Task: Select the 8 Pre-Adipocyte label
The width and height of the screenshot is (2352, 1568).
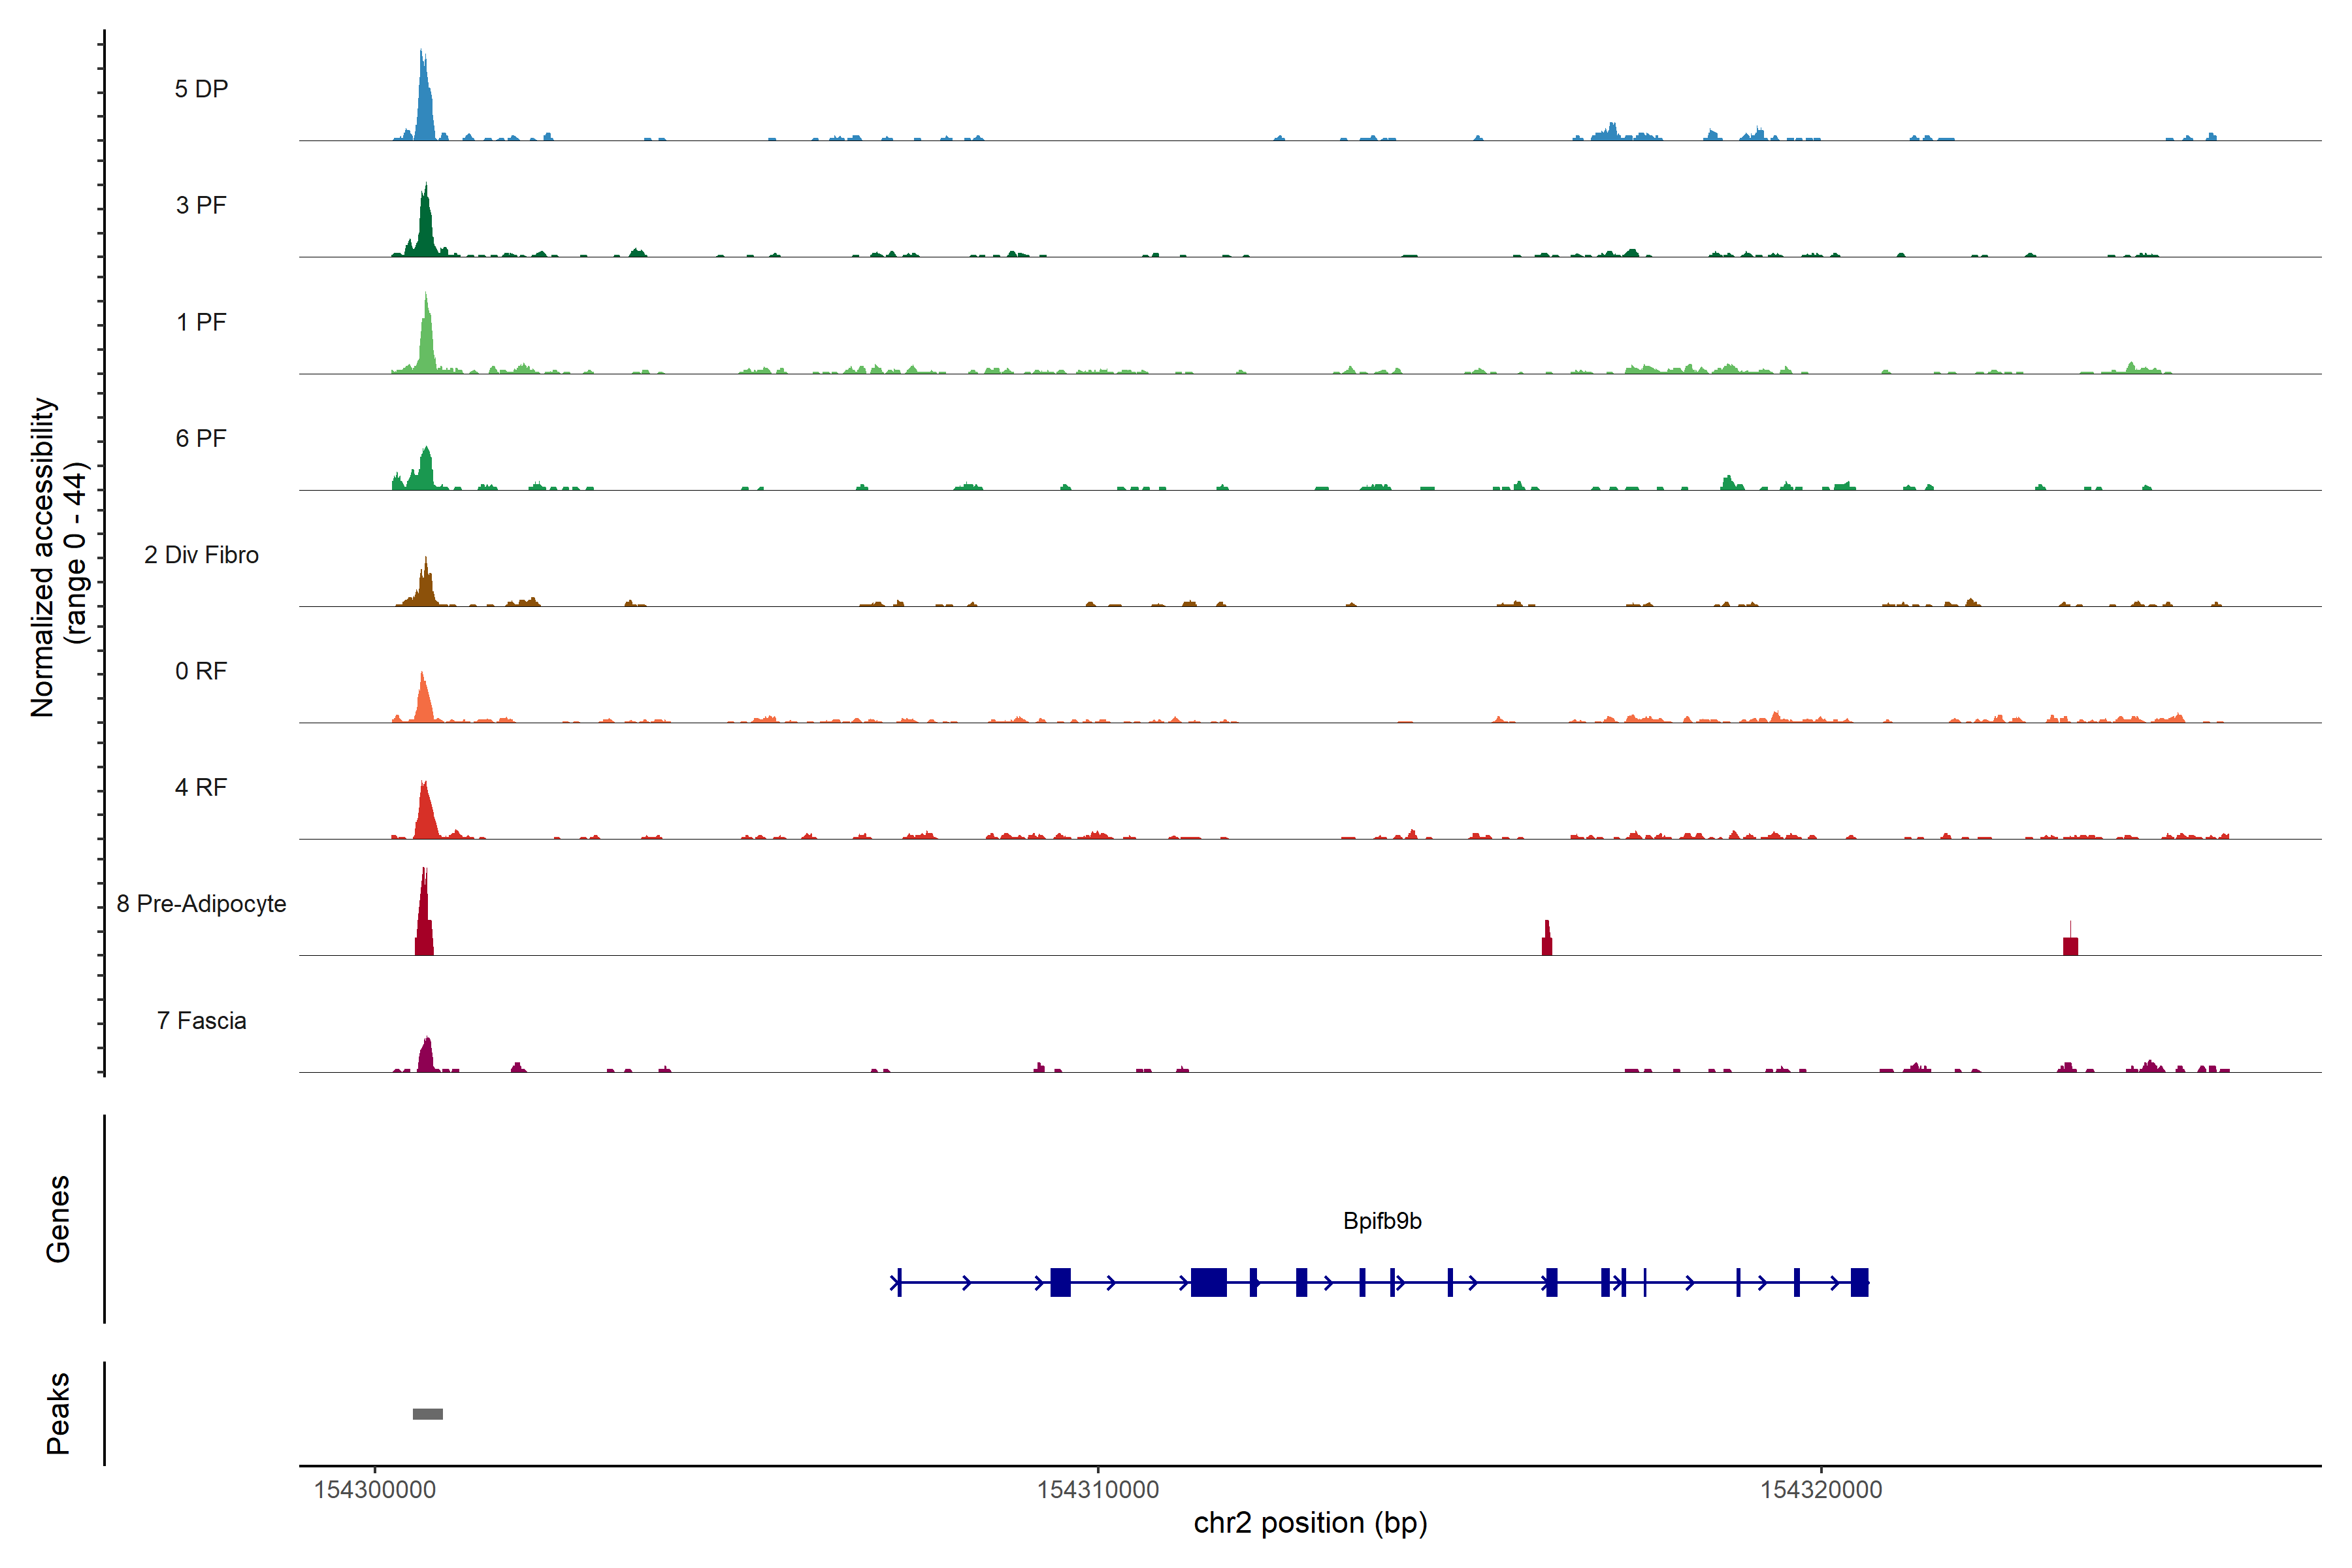Action: (x=201, y=904)
